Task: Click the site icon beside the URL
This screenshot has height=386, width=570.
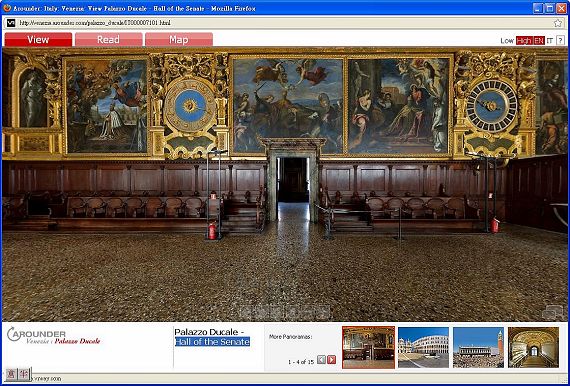Action: tap(11, 23)
